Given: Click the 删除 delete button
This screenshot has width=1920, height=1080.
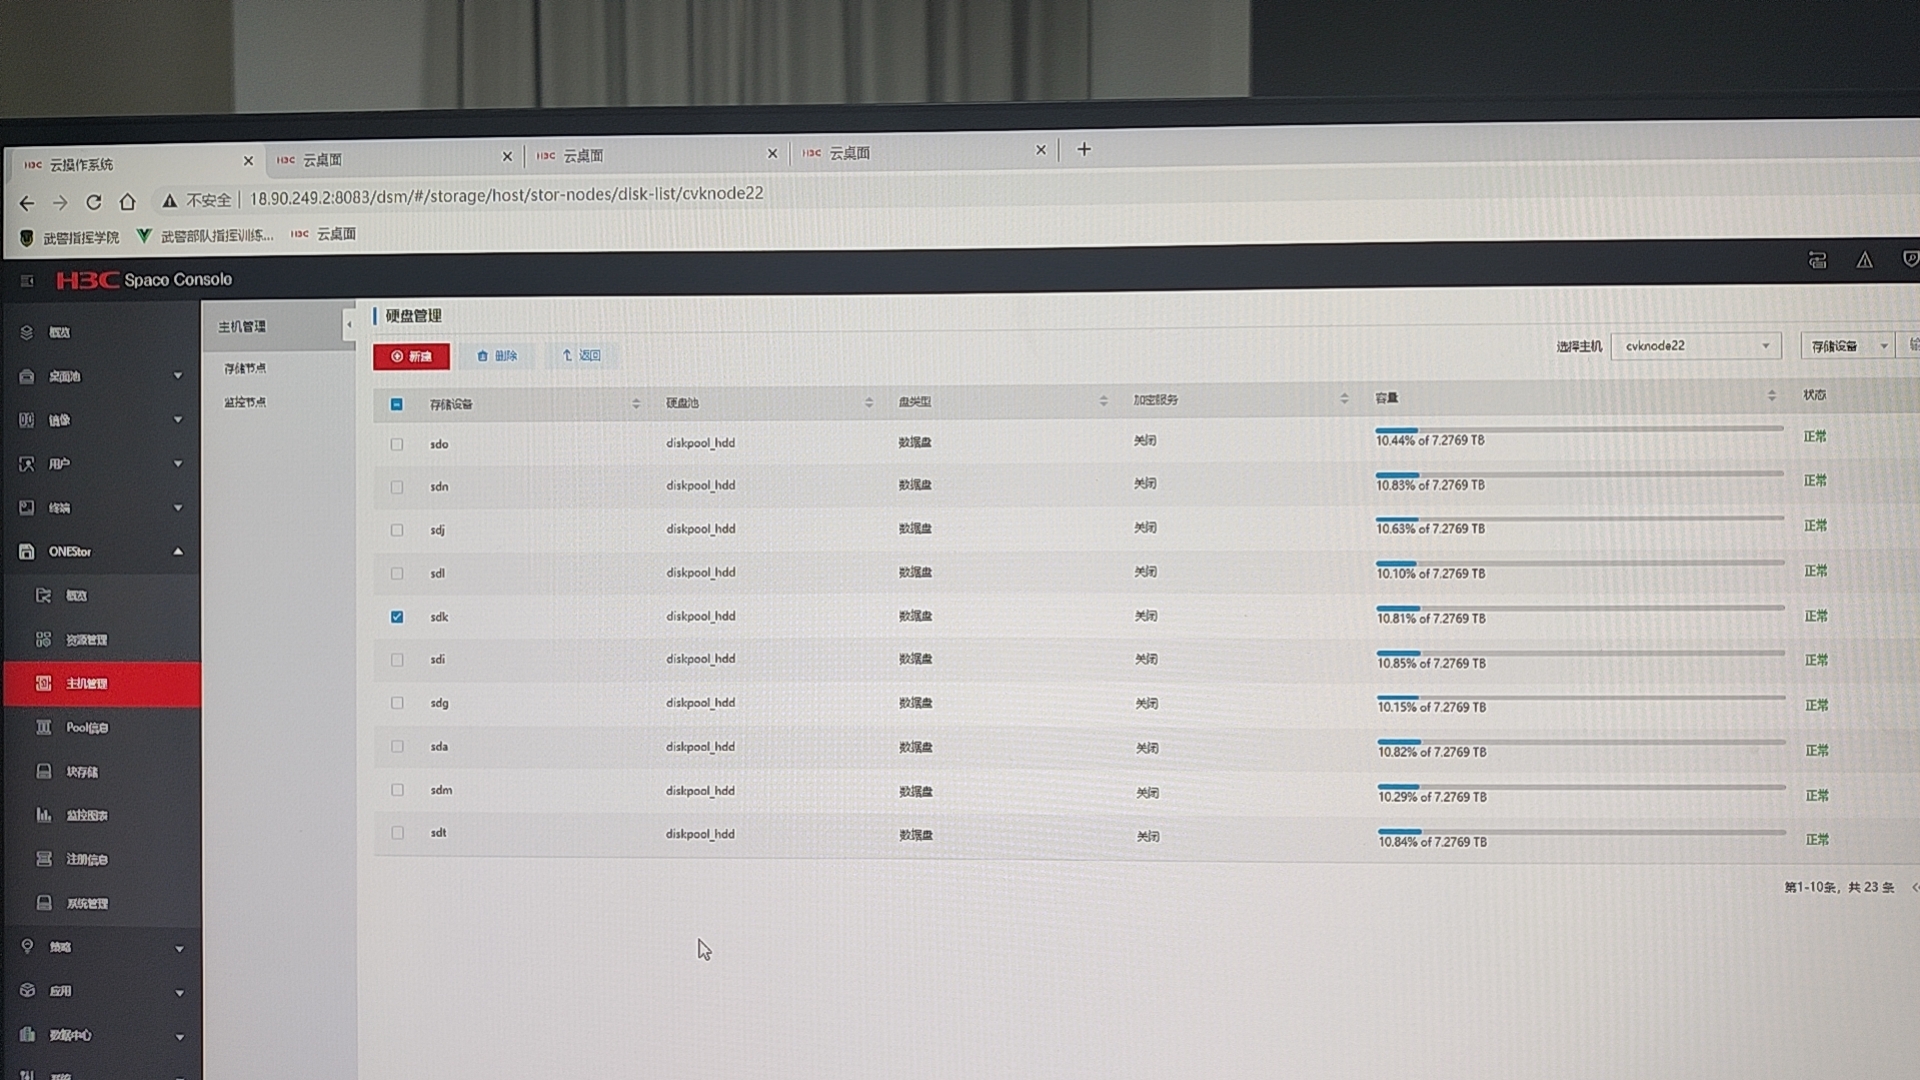Looking at the screenshot, I should (497, 356).
